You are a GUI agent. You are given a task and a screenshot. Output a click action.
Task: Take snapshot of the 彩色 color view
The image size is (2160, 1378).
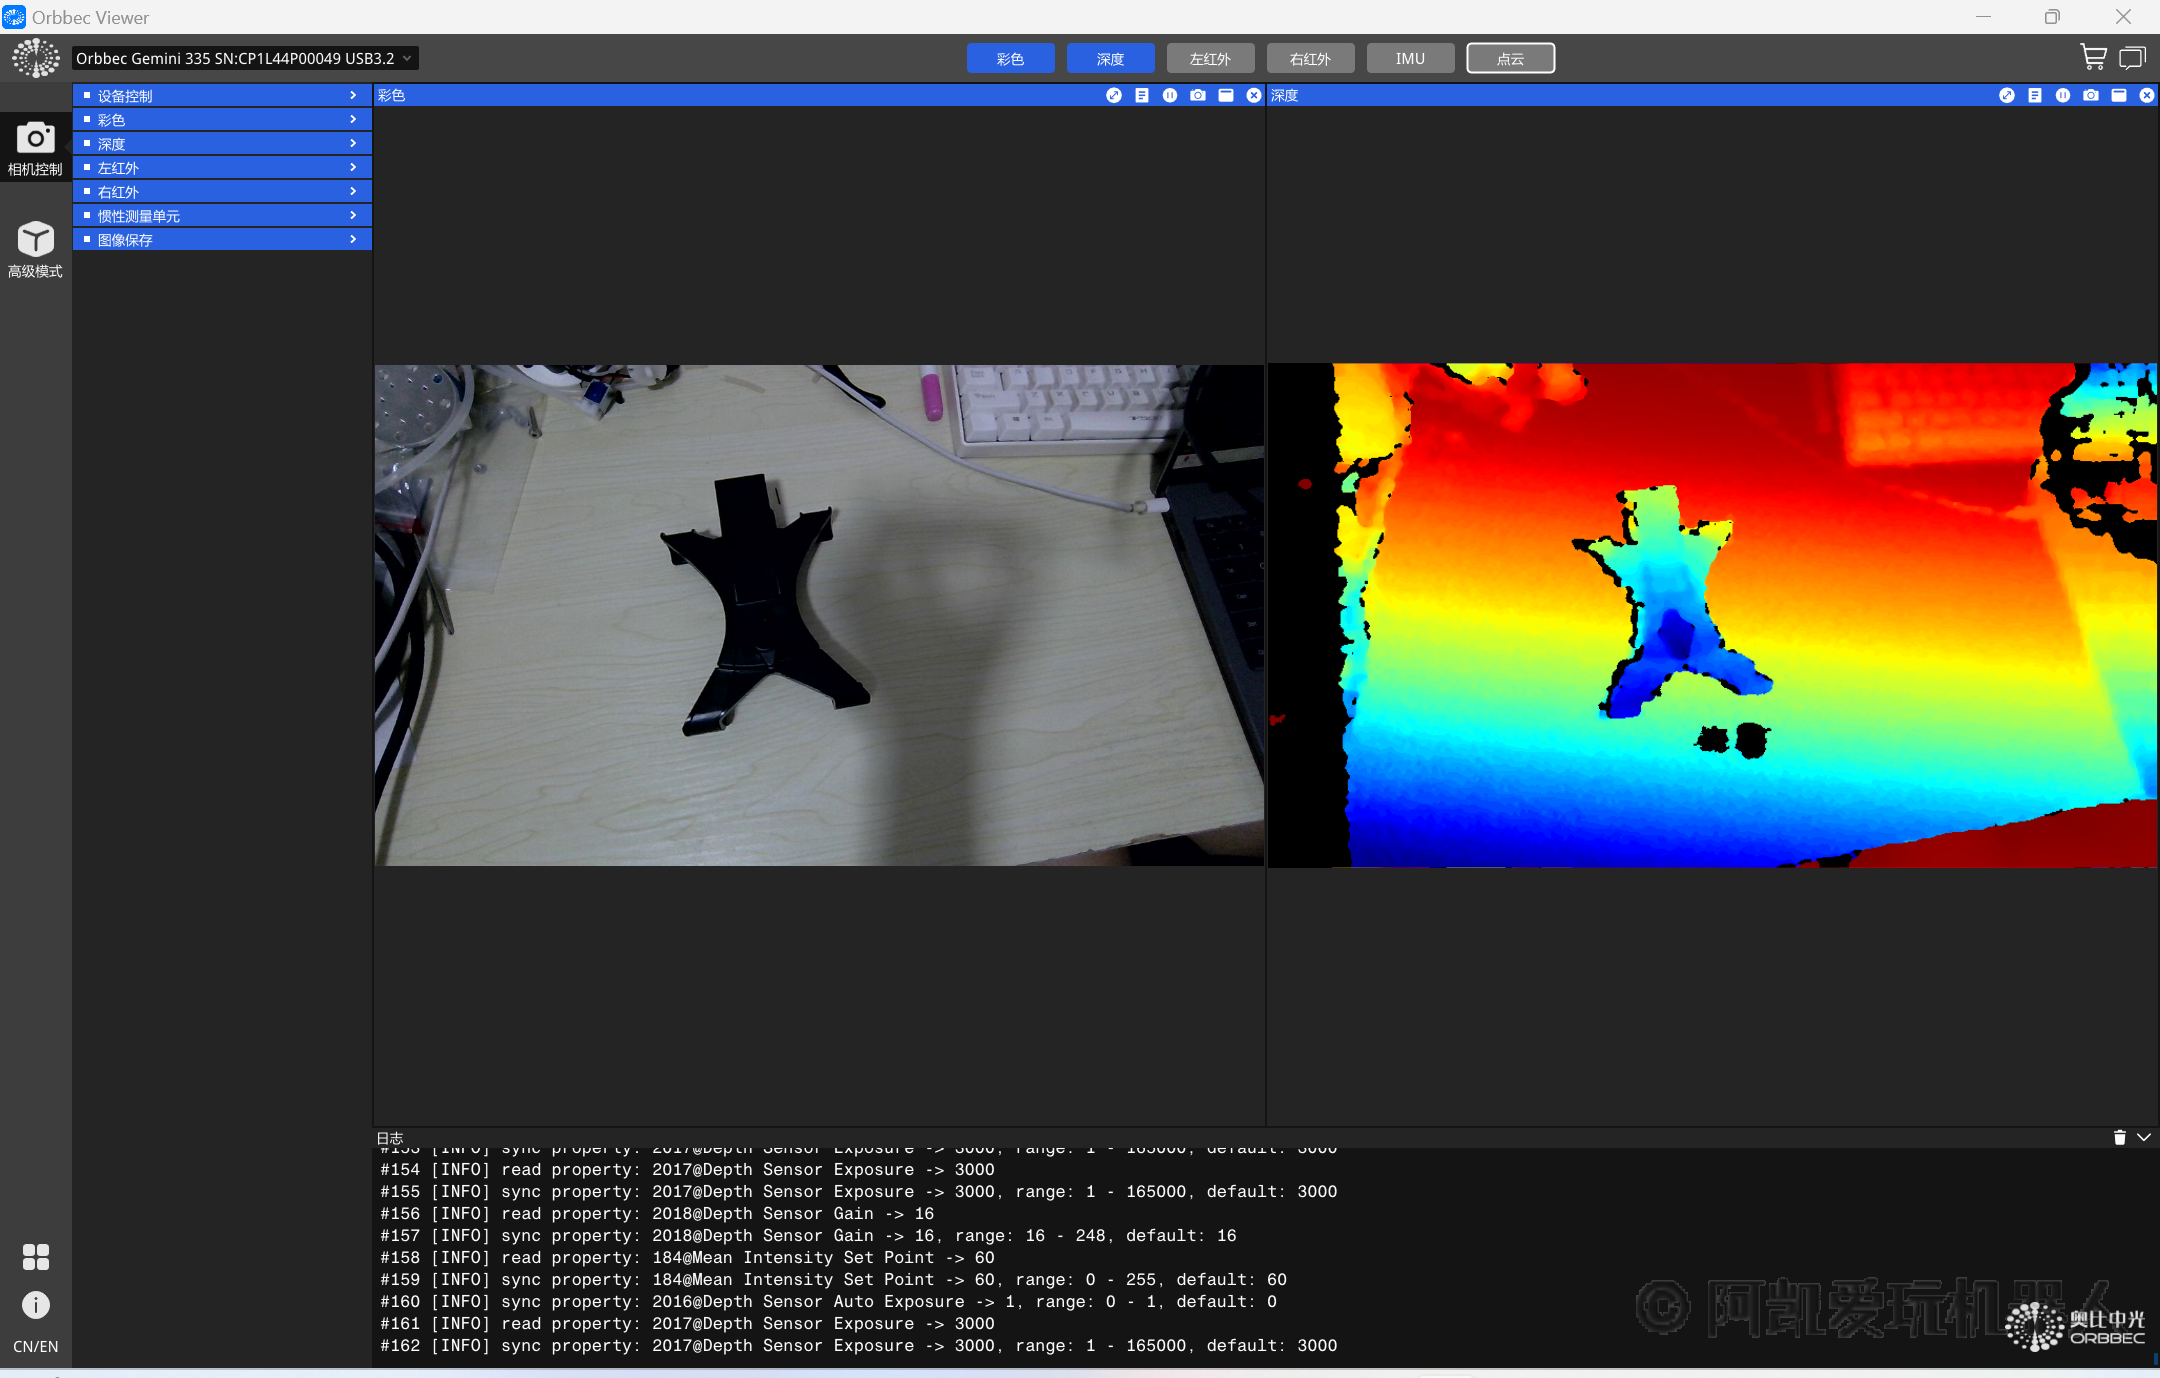[x=1197, y=95]
